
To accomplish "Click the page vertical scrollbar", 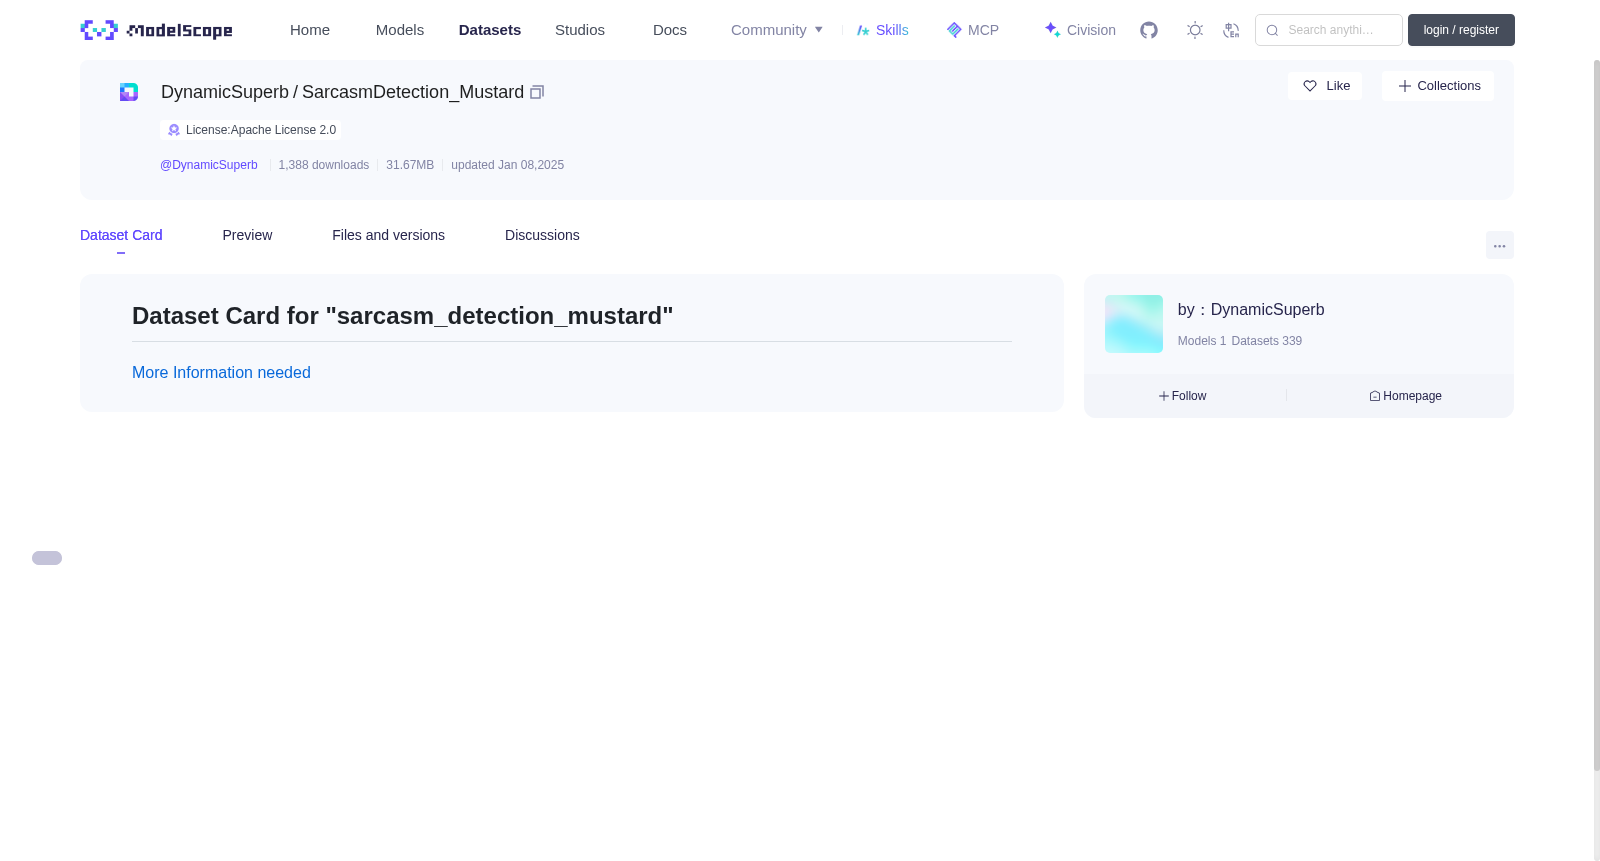I will pyautogui.click(x=1596, y=415).
